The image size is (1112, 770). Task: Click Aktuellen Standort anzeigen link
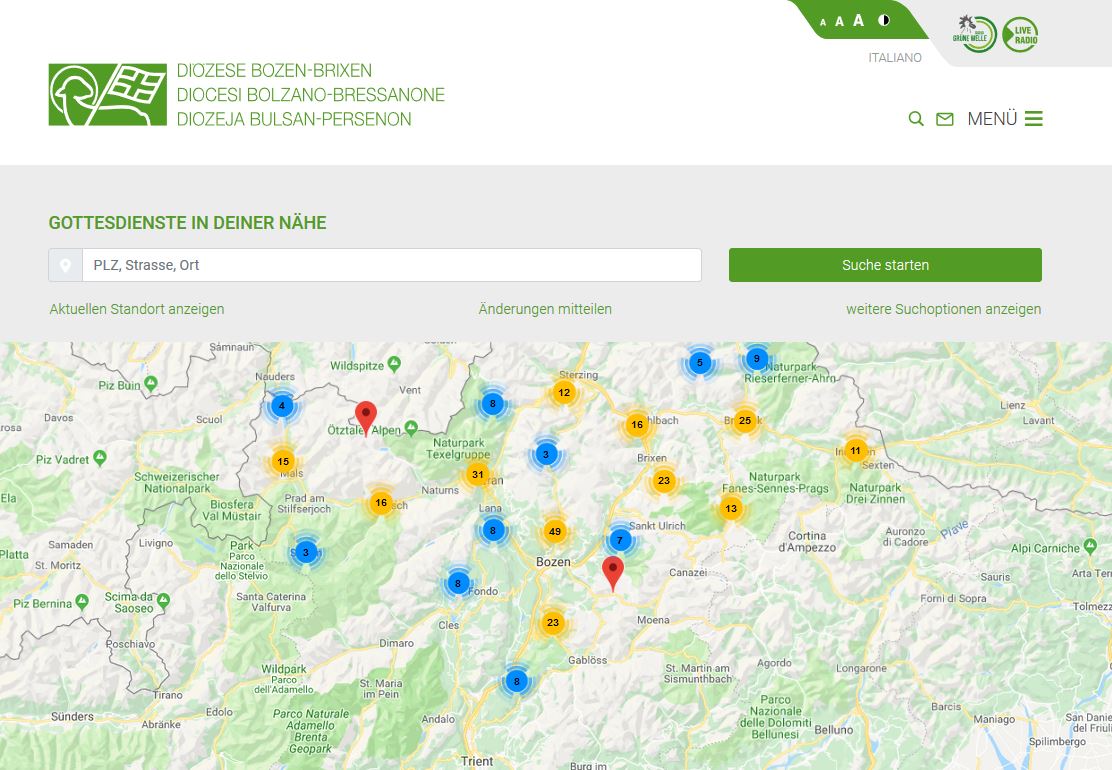tap(137, 309)
